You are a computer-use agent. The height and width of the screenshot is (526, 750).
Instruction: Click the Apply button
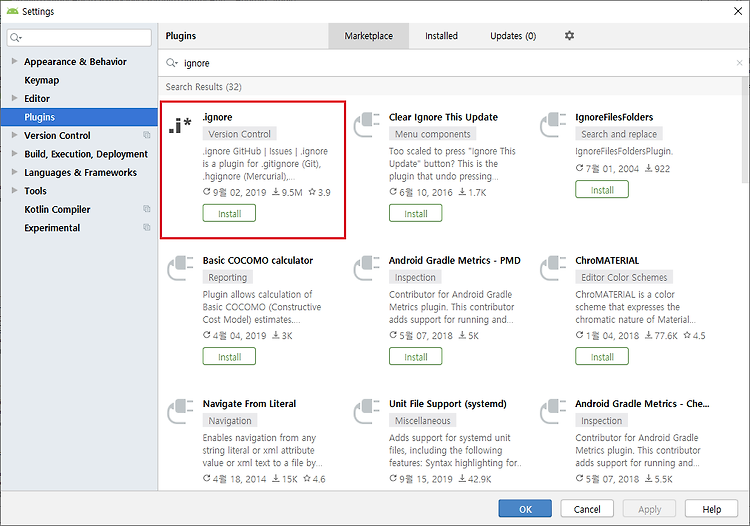coord(649,509)
